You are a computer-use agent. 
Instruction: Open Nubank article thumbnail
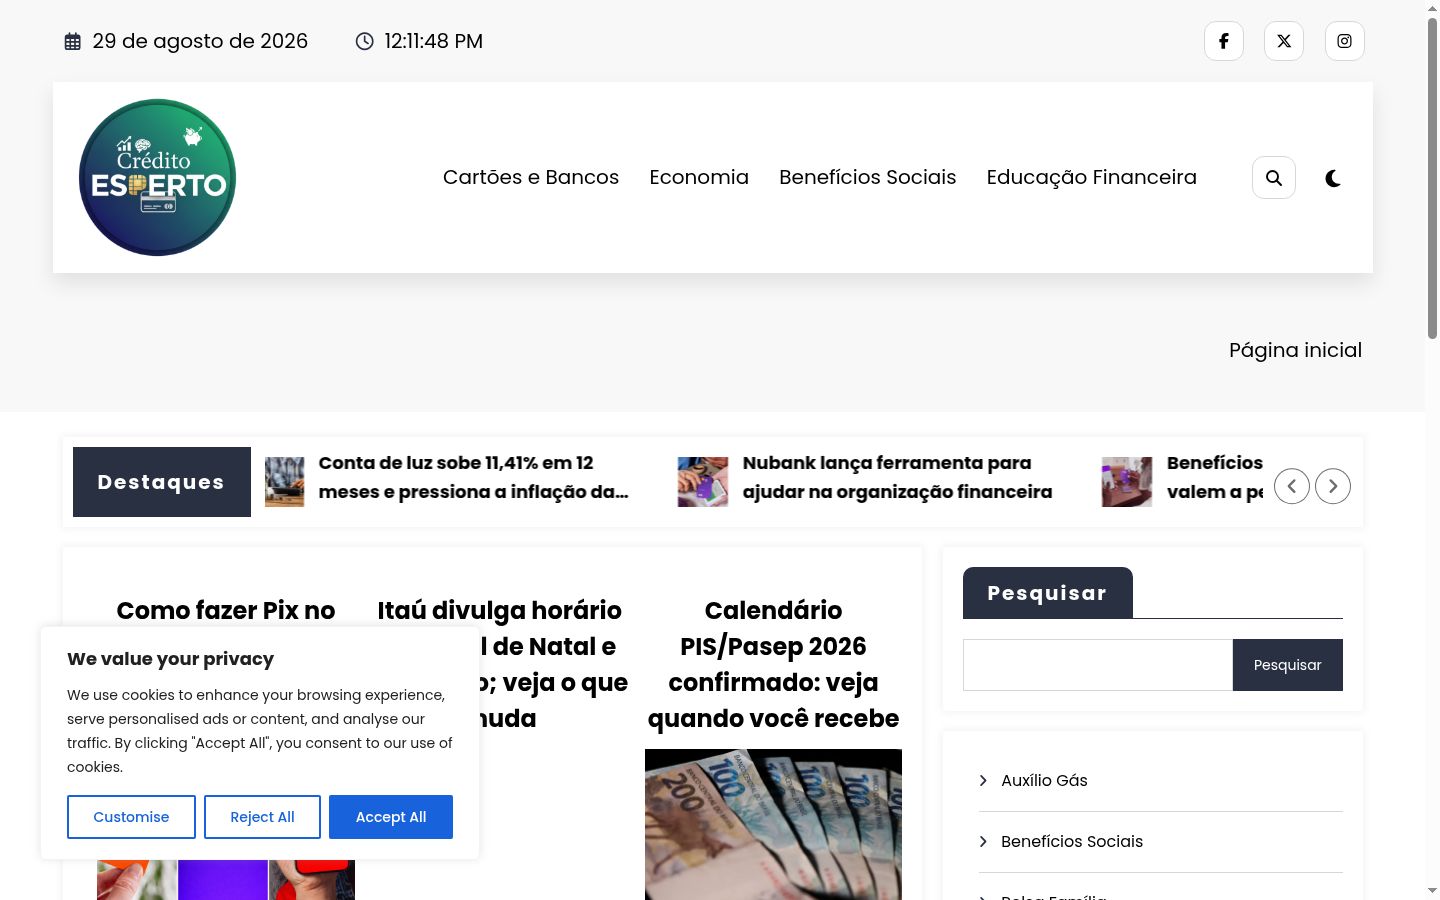pyautogui.click(x=703, y=482)
